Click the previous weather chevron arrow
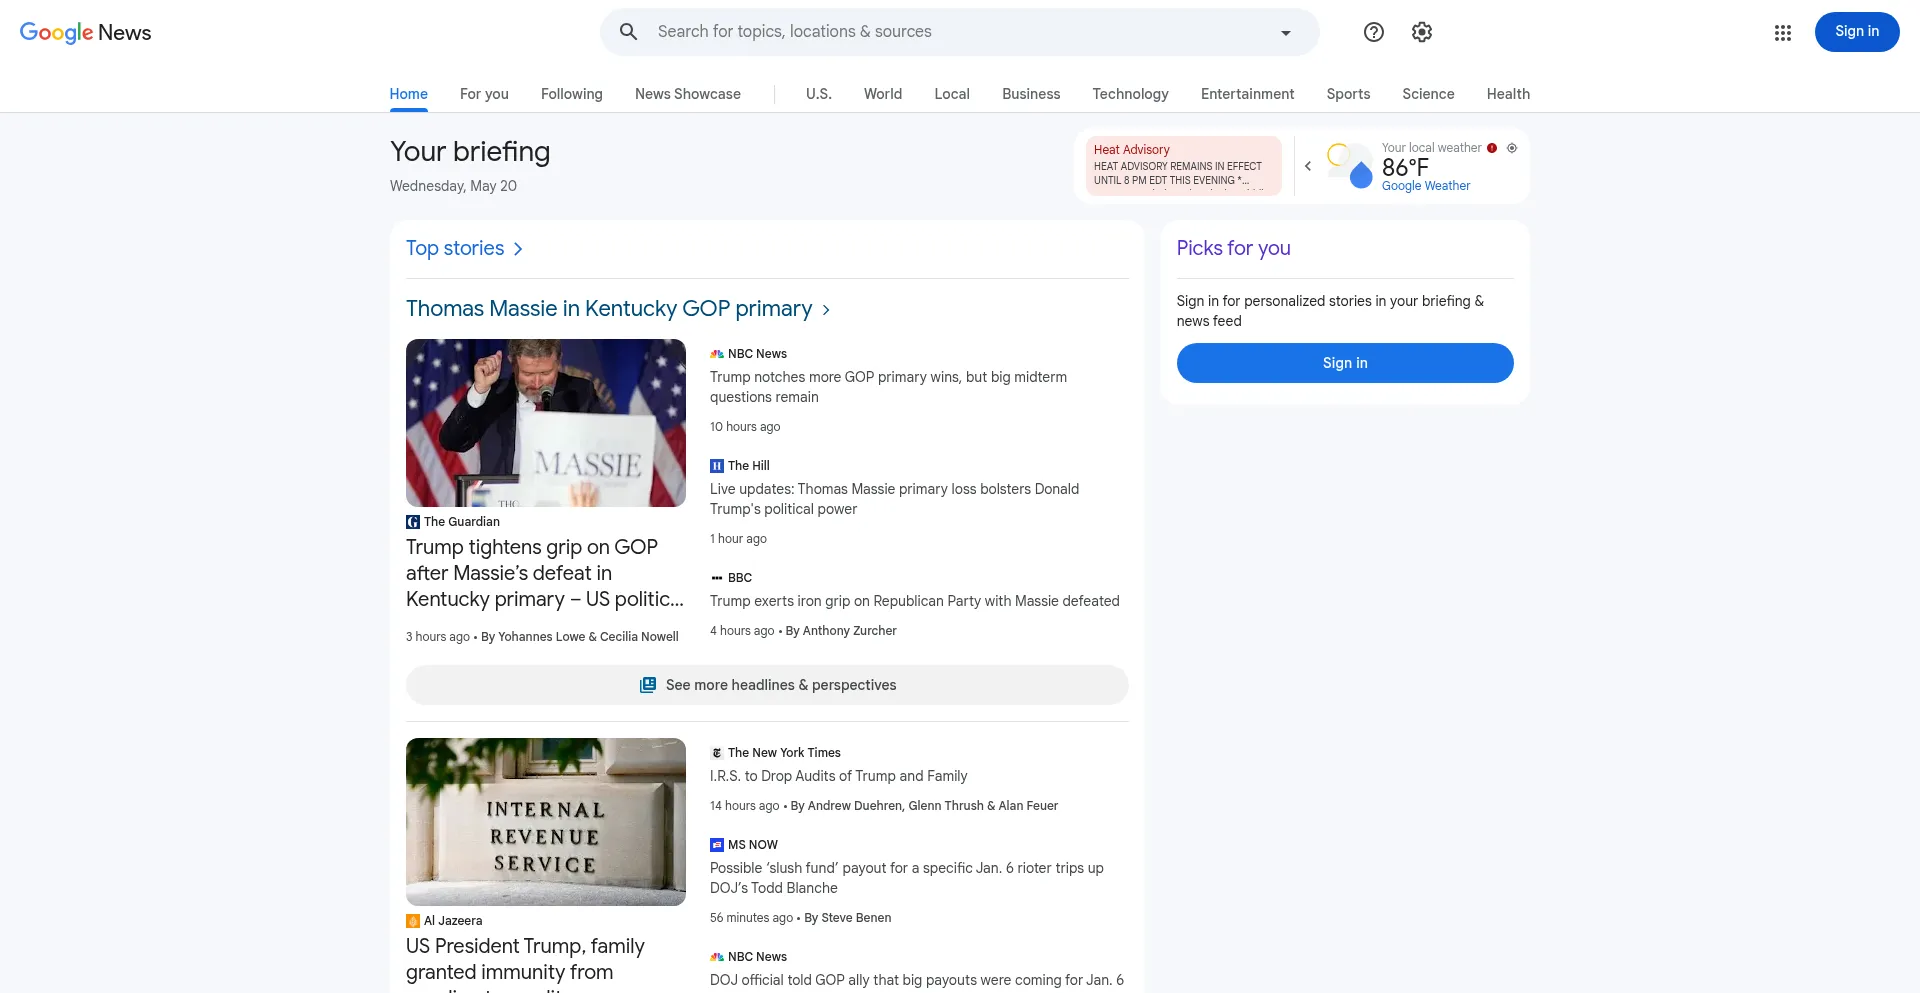This screenshot has width=1920, height=993. point(1308,166)
